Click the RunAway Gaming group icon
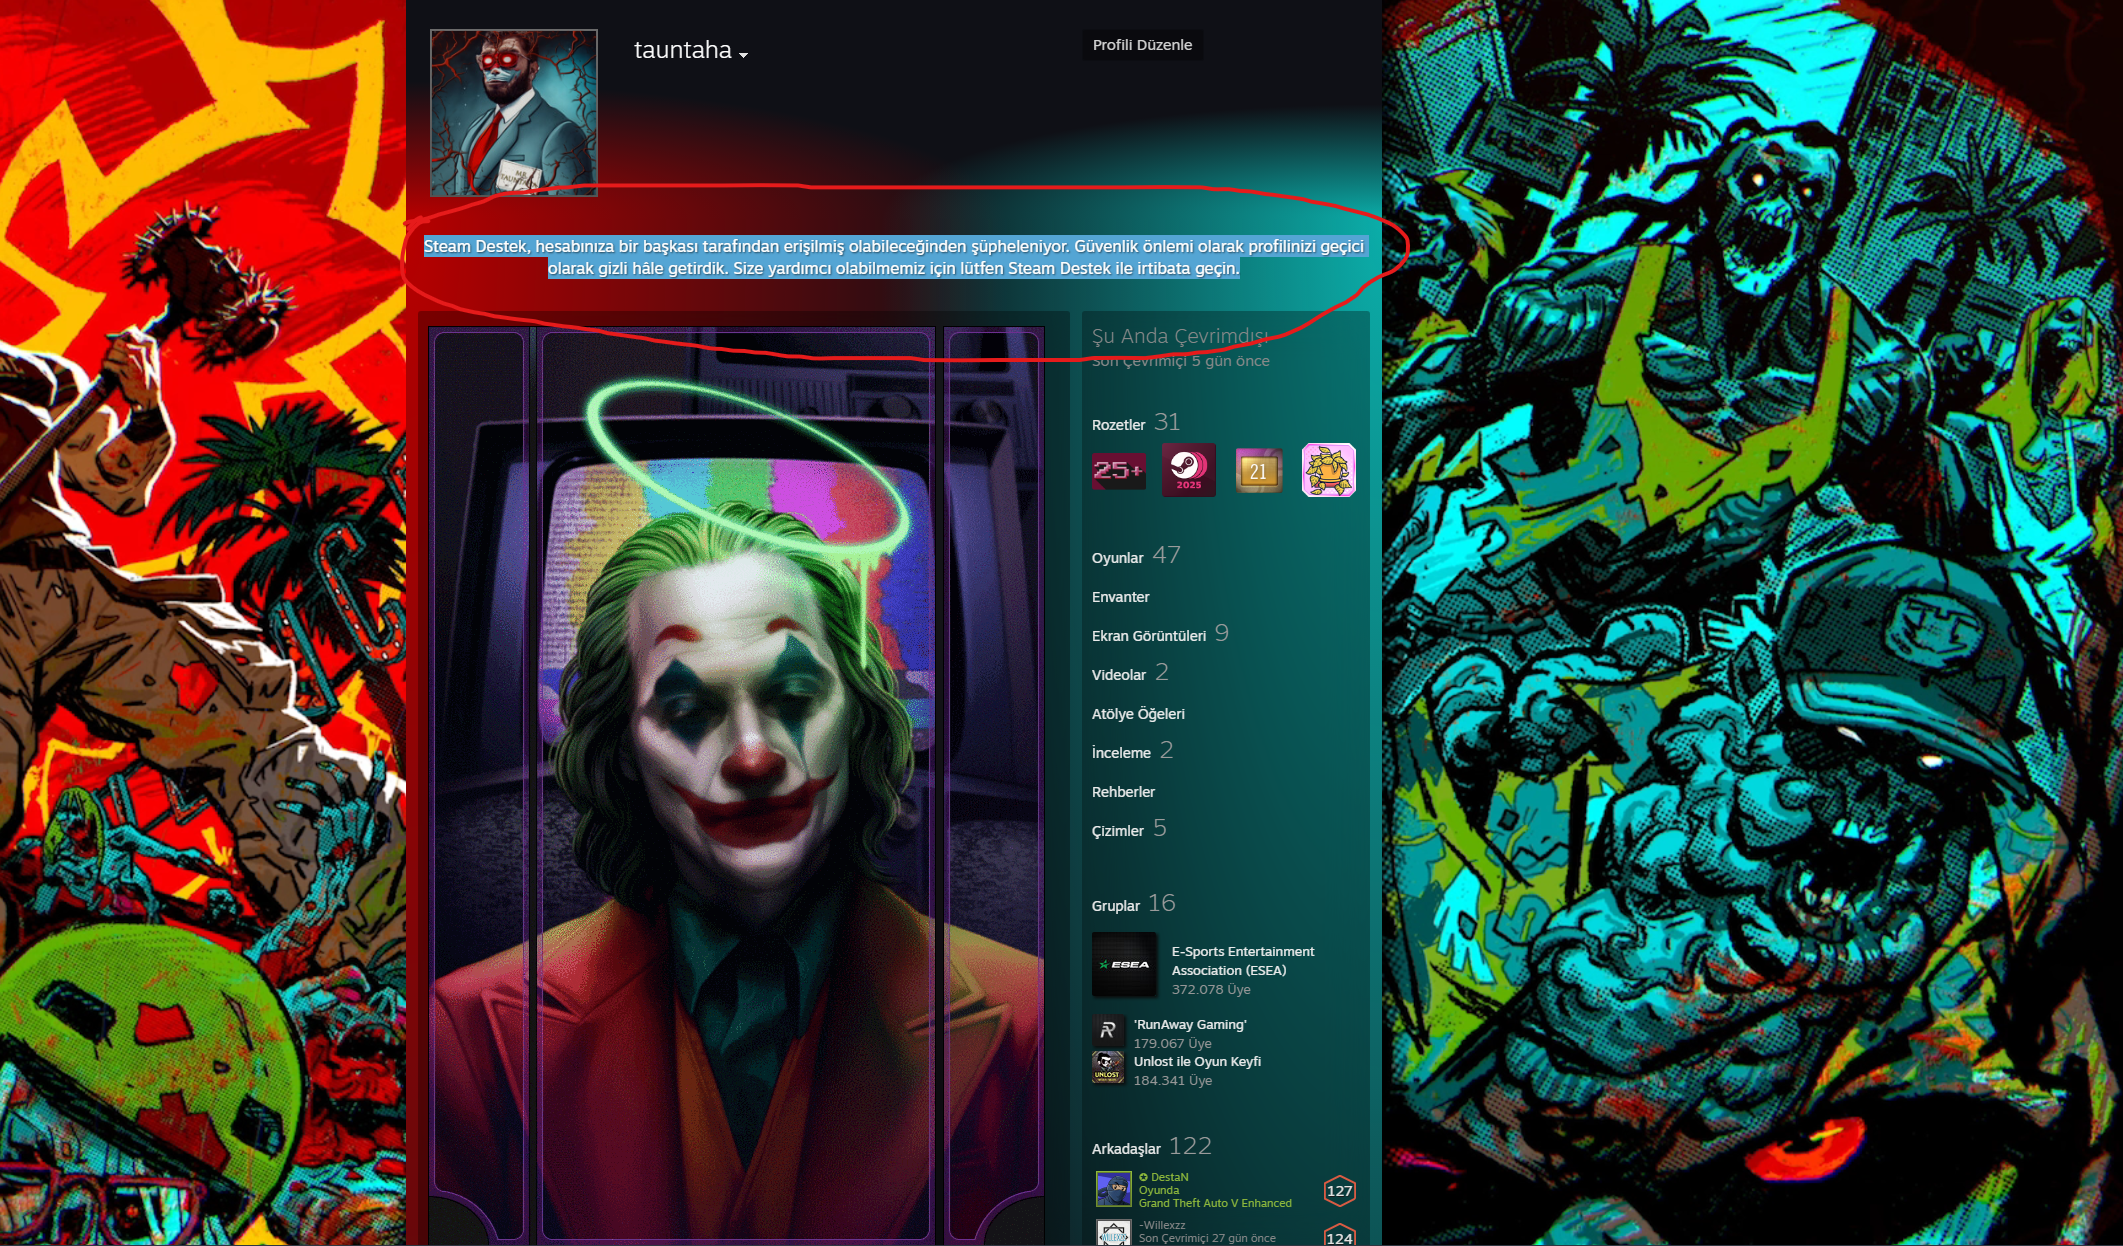 1108,1030
